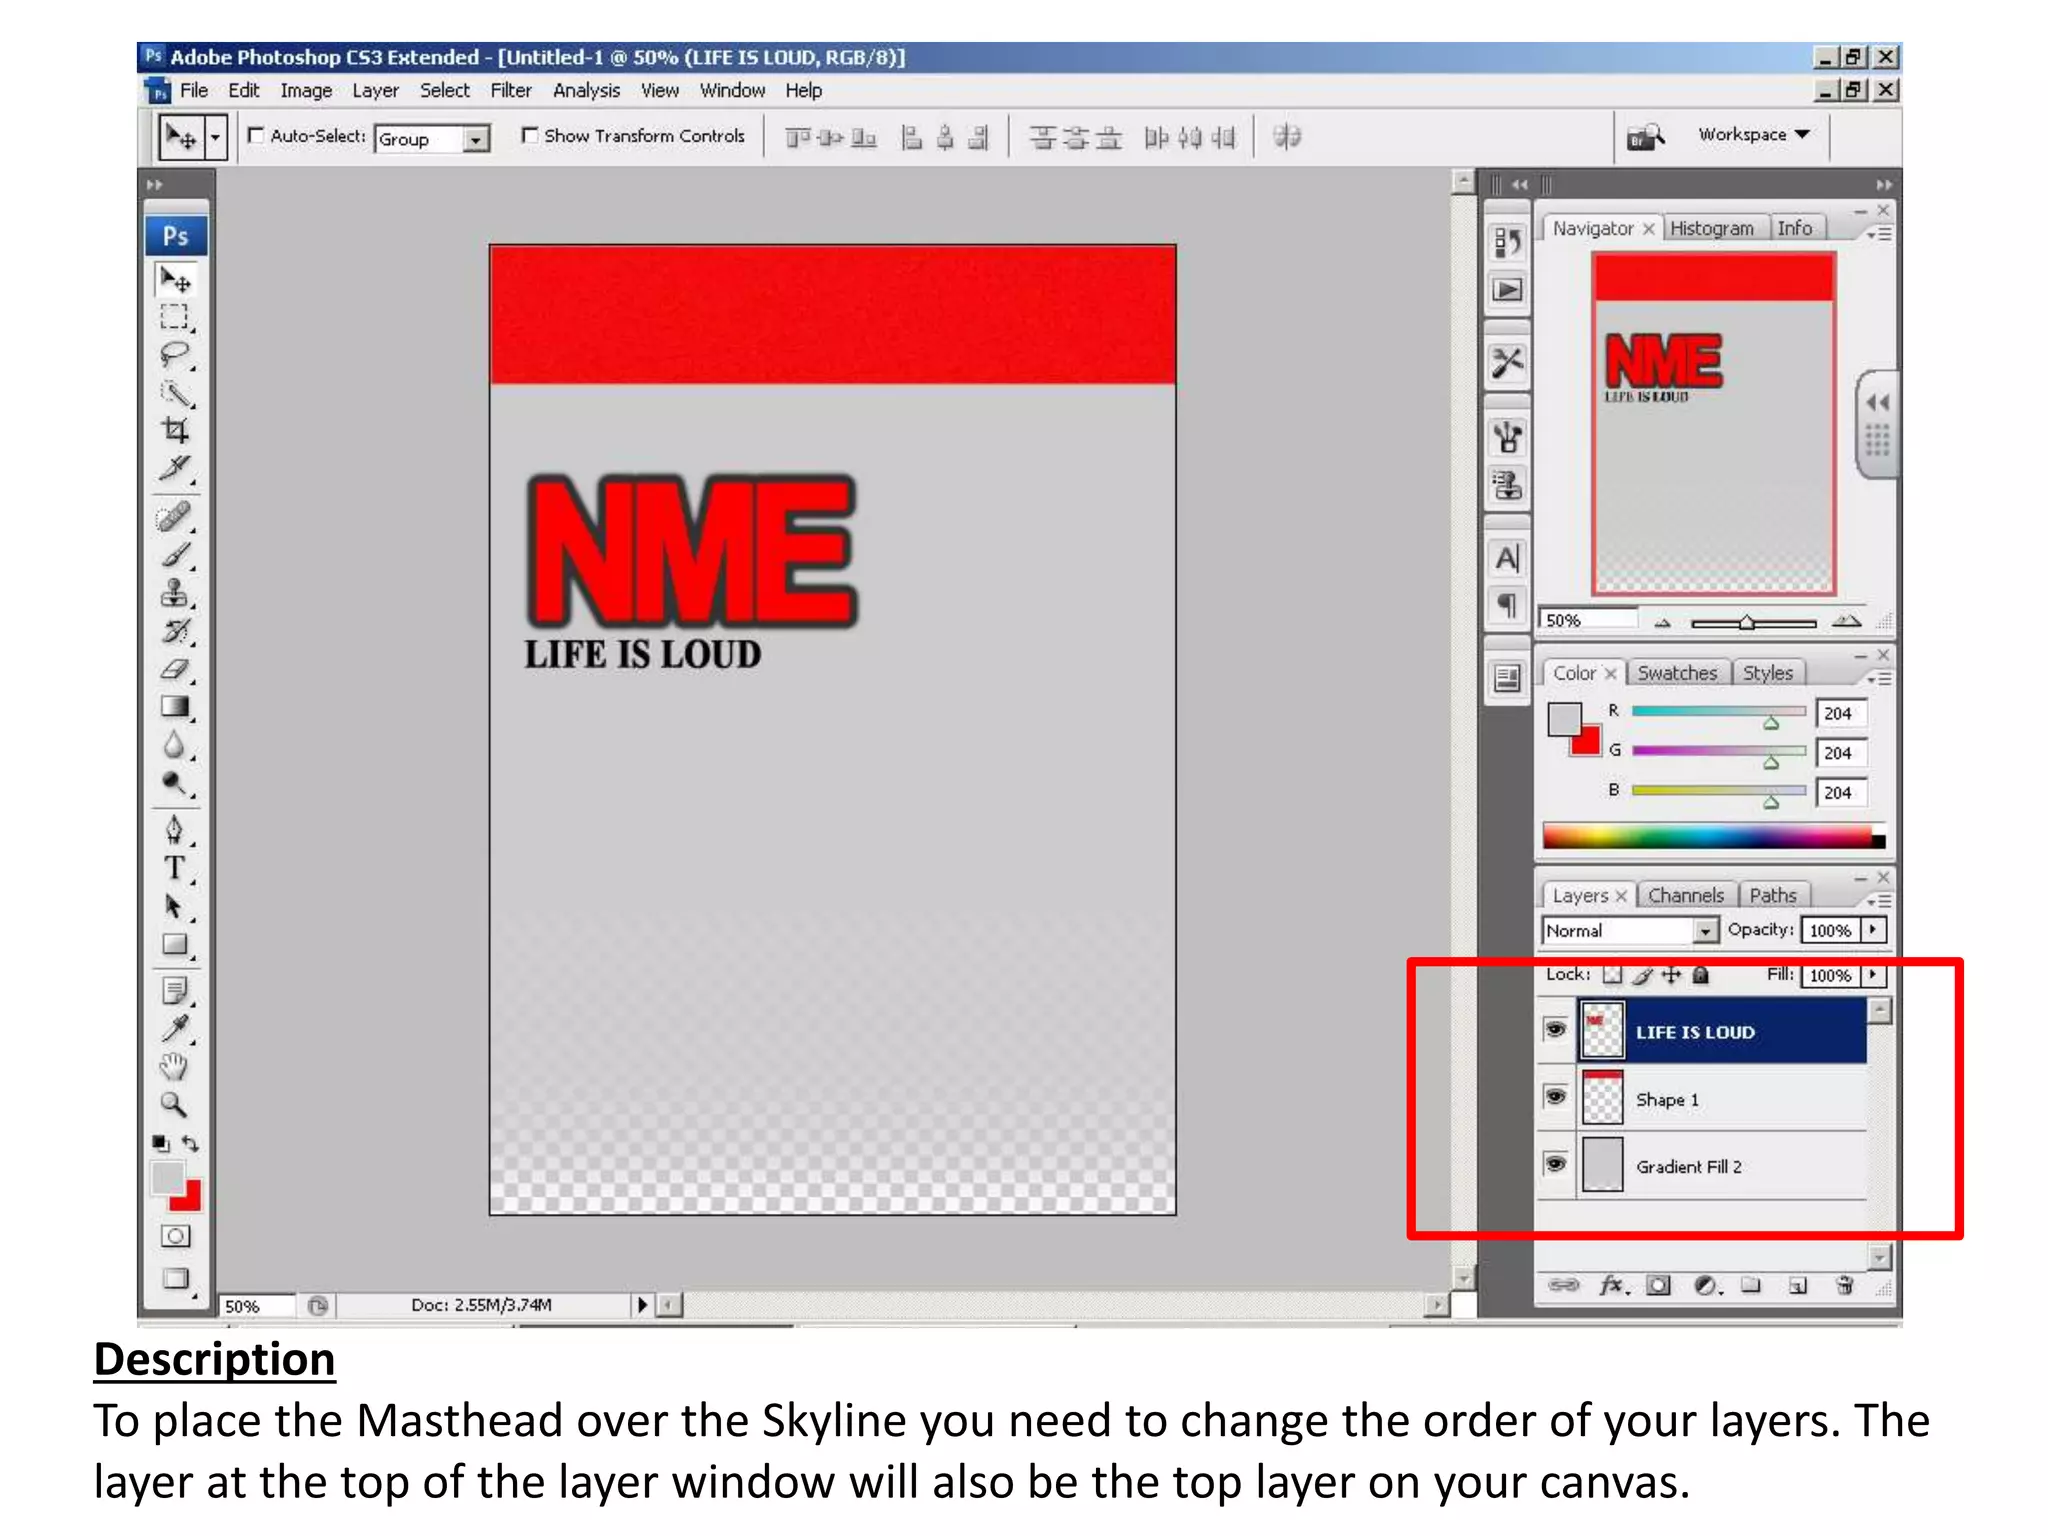Select the Brush tool
2048x1536 pixels.
click(x=175, y=554)
